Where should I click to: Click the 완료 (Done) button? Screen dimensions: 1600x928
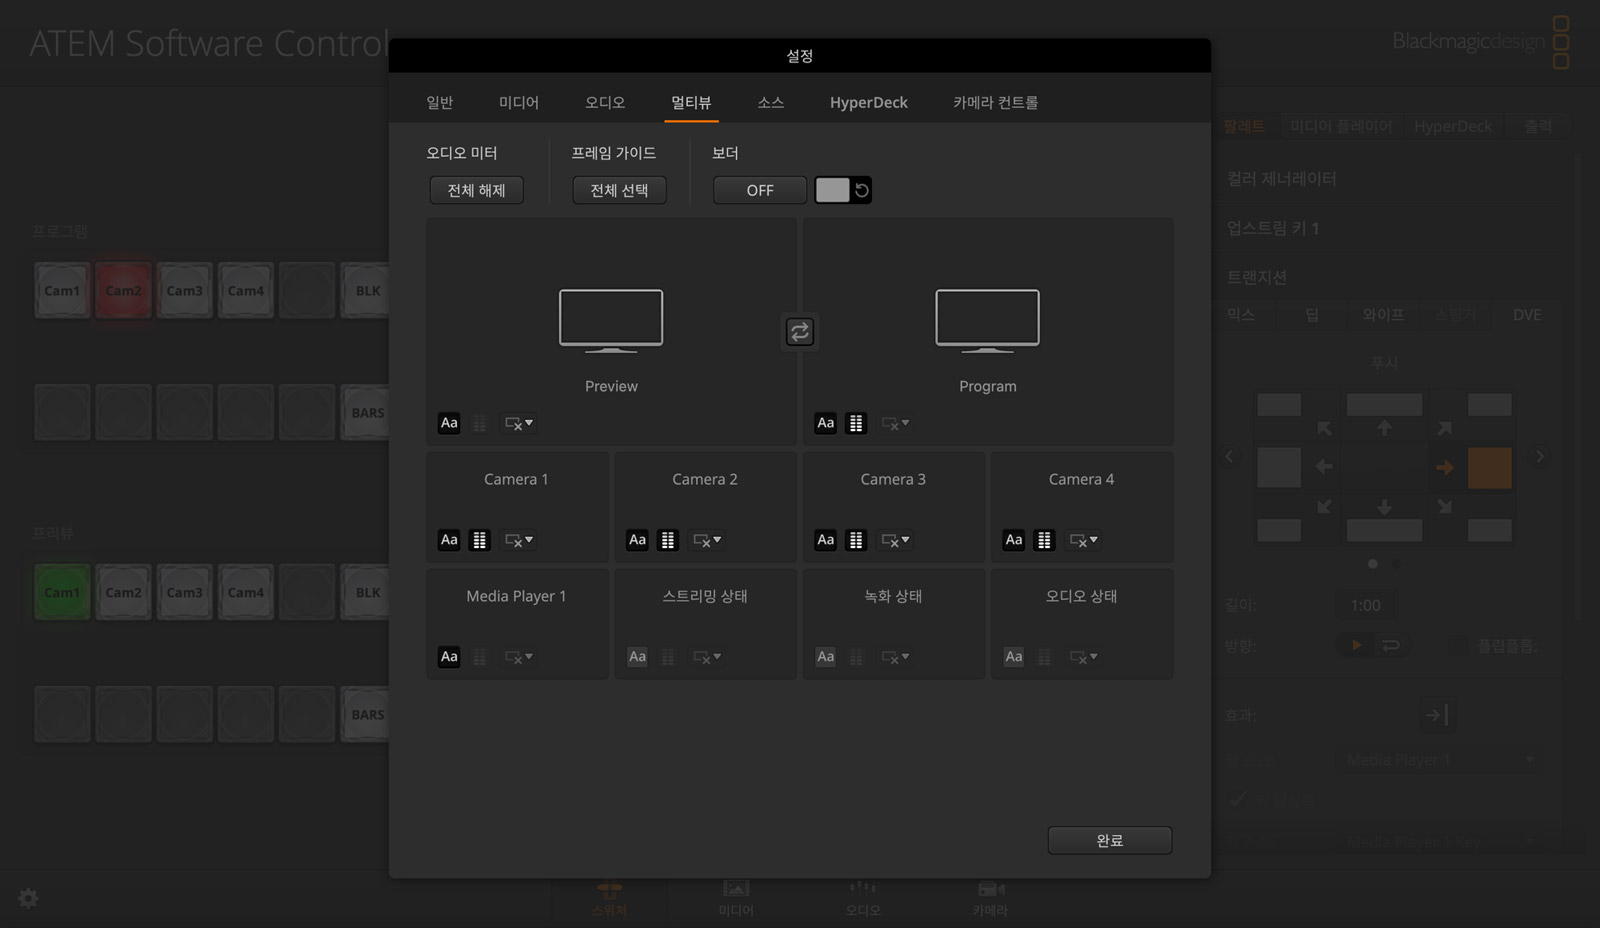pyautogui.click(x=1110, y=840)
